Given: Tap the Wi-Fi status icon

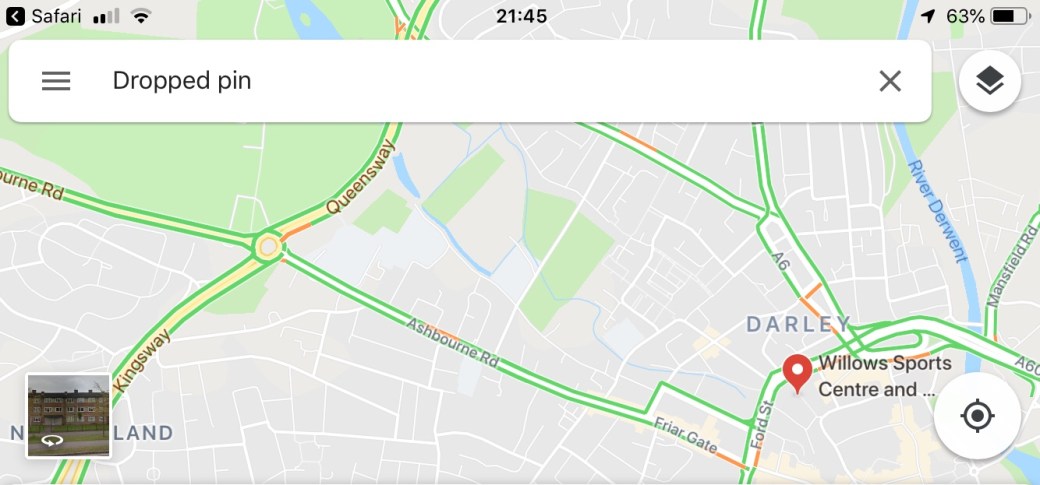Looking at the screenshot, I should 141,16.
